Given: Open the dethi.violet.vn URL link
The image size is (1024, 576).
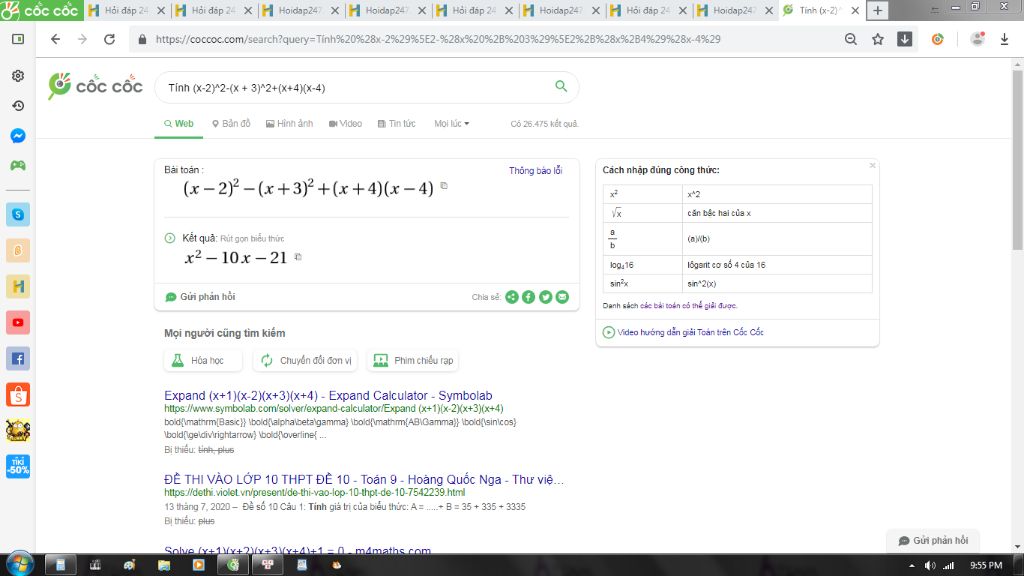Looking at the screenshot, I should (315, 492).
